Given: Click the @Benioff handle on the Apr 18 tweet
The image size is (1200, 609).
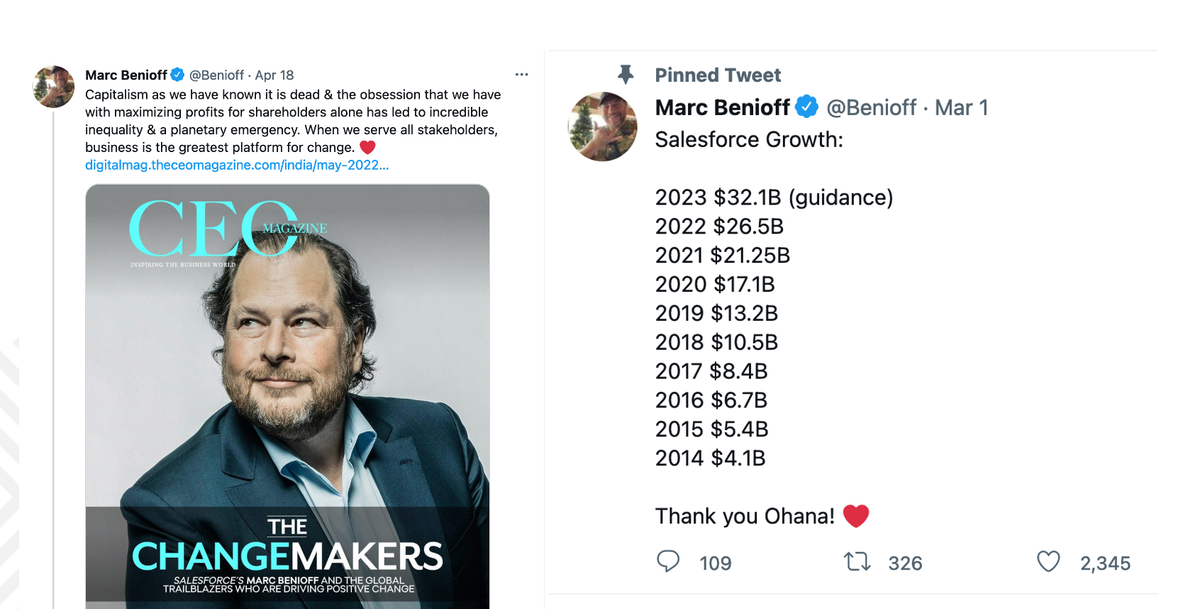Looking at the screenshot, I should [x=218, y=75].
